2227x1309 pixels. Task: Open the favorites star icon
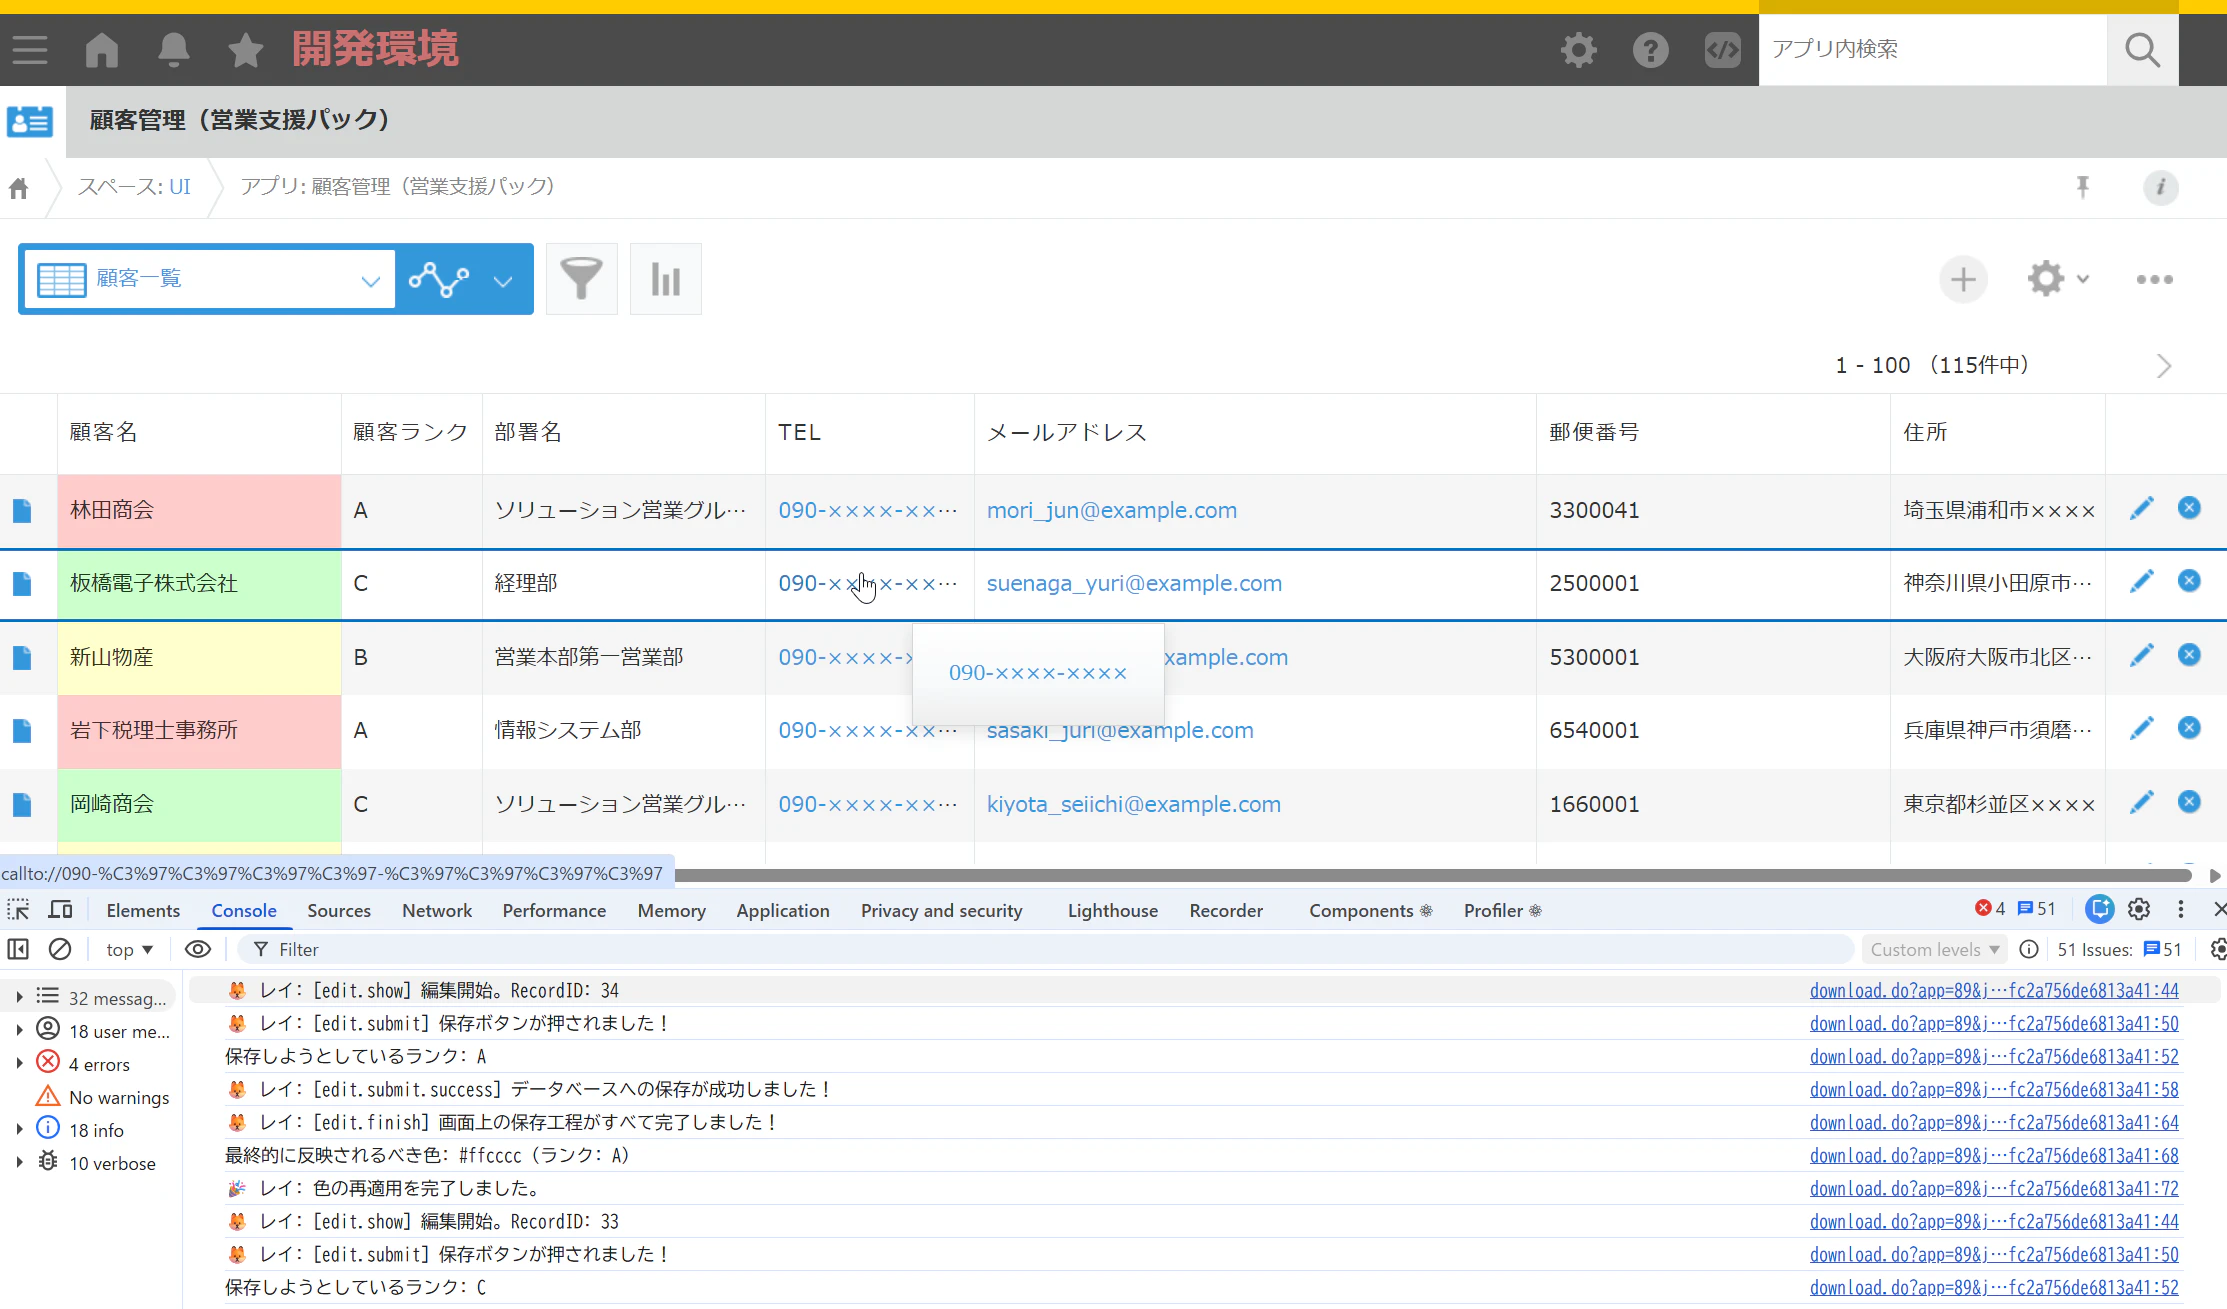pos(245,49)
